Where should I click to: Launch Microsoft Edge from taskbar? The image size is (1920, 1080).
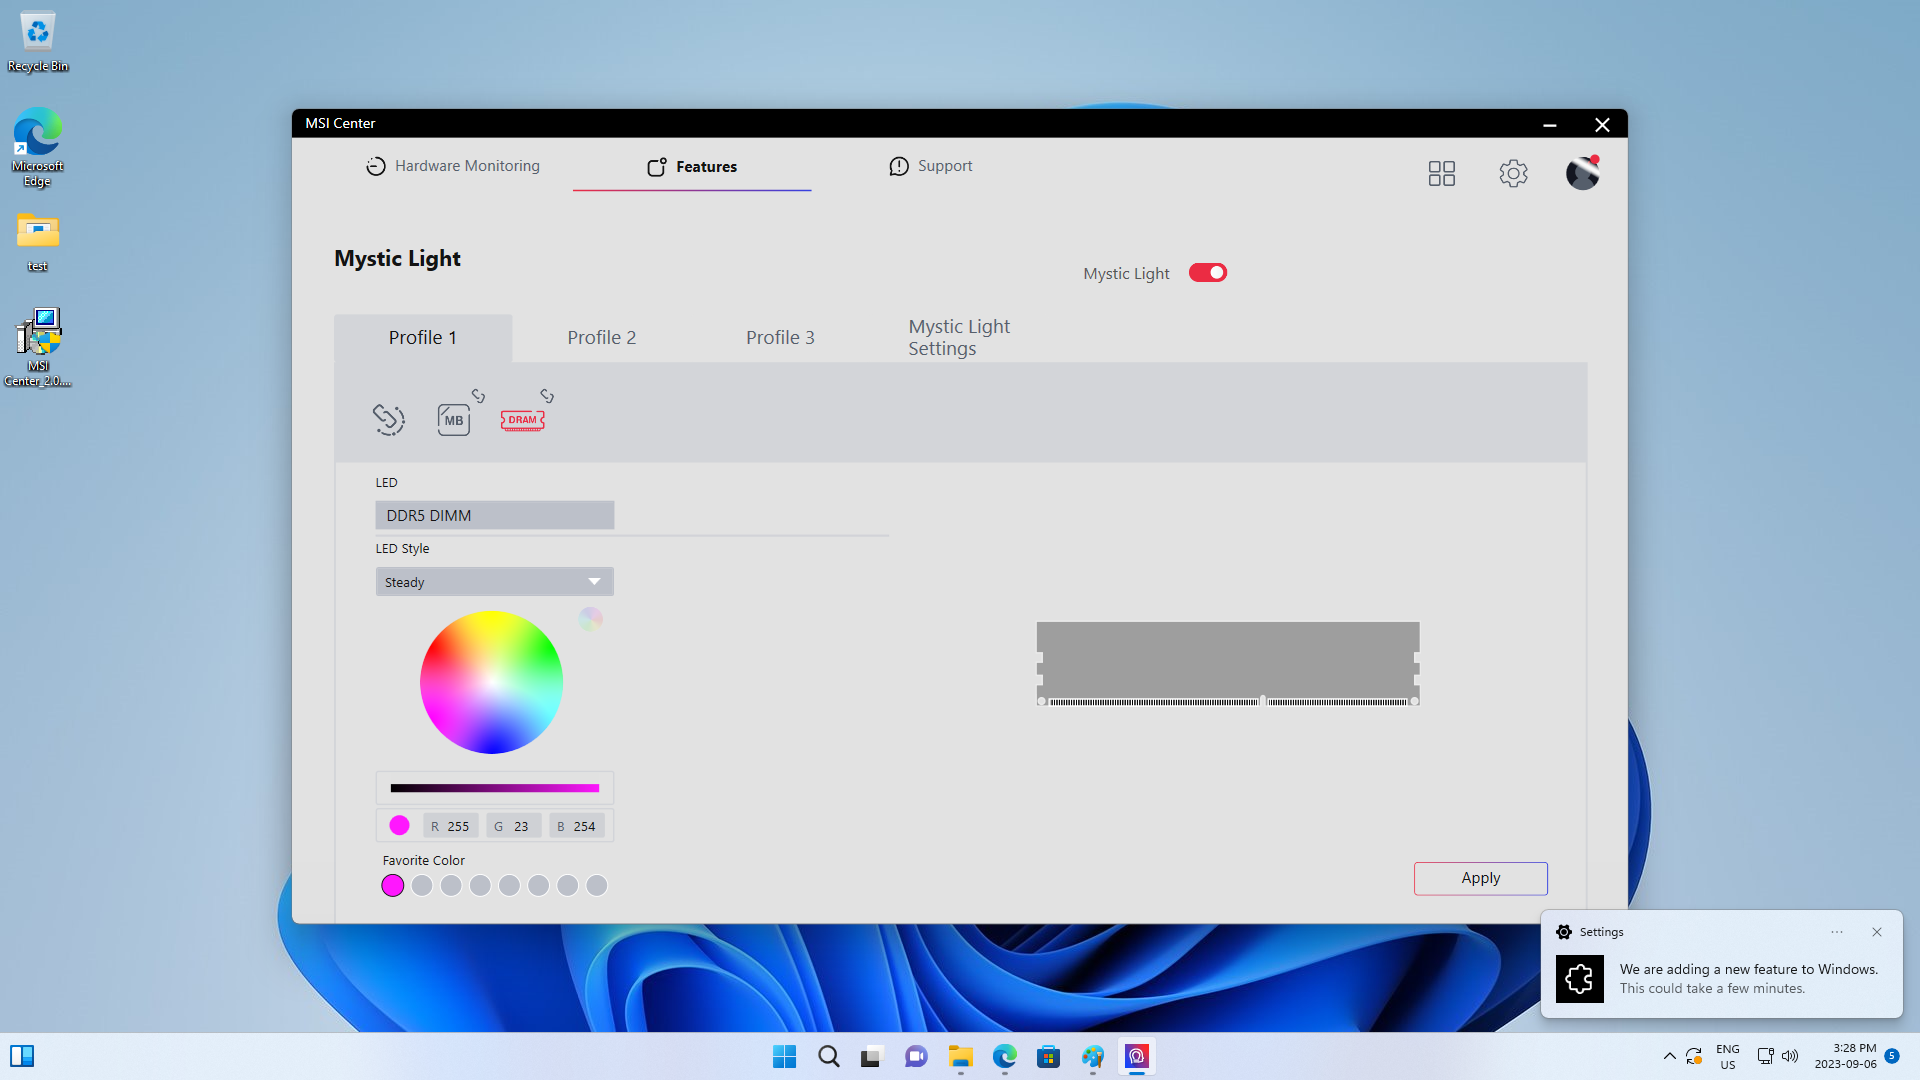tap(1005, 1057)
